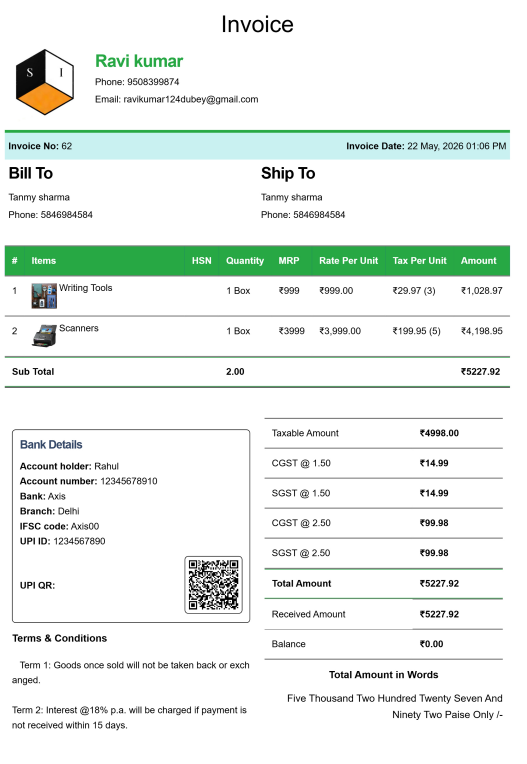The height and width of the screenshot is (764, 527).
Task: Click the Account number 12345678910 line
Action: pyautogui.click(x=89, y=481)
